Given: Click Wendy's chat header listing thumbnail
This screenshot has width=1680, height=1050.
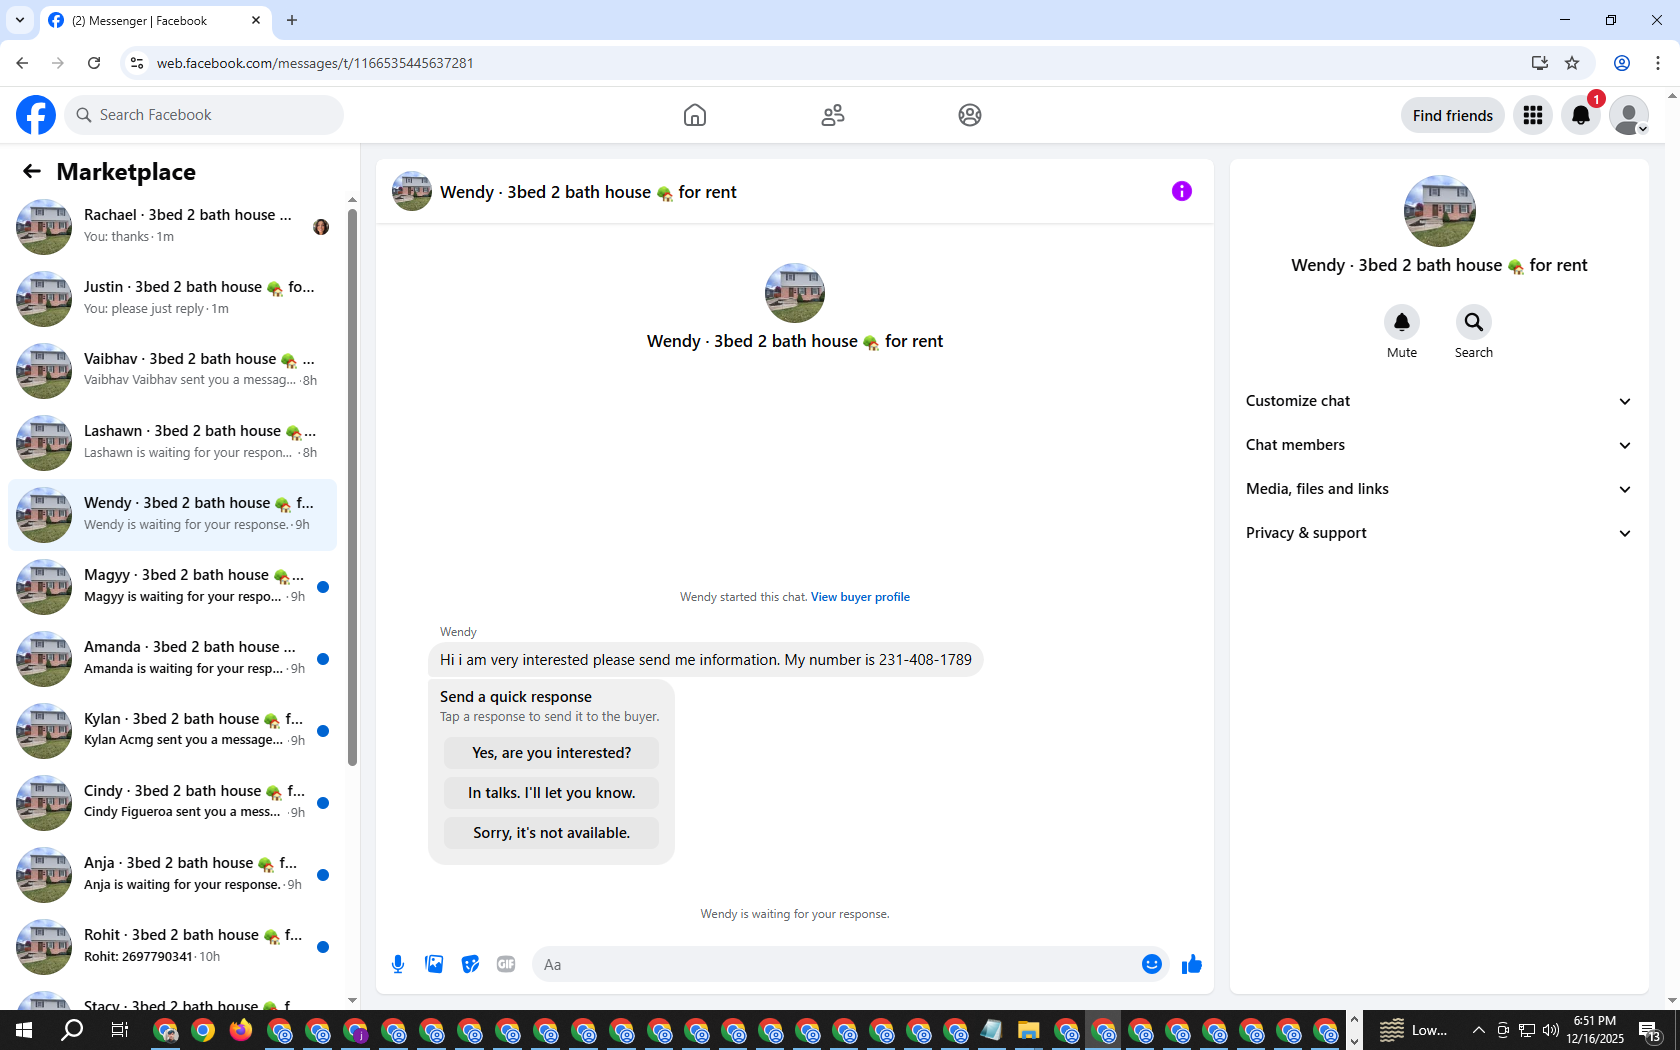Looking at the screenshot, I should click(x=412, y=191).
